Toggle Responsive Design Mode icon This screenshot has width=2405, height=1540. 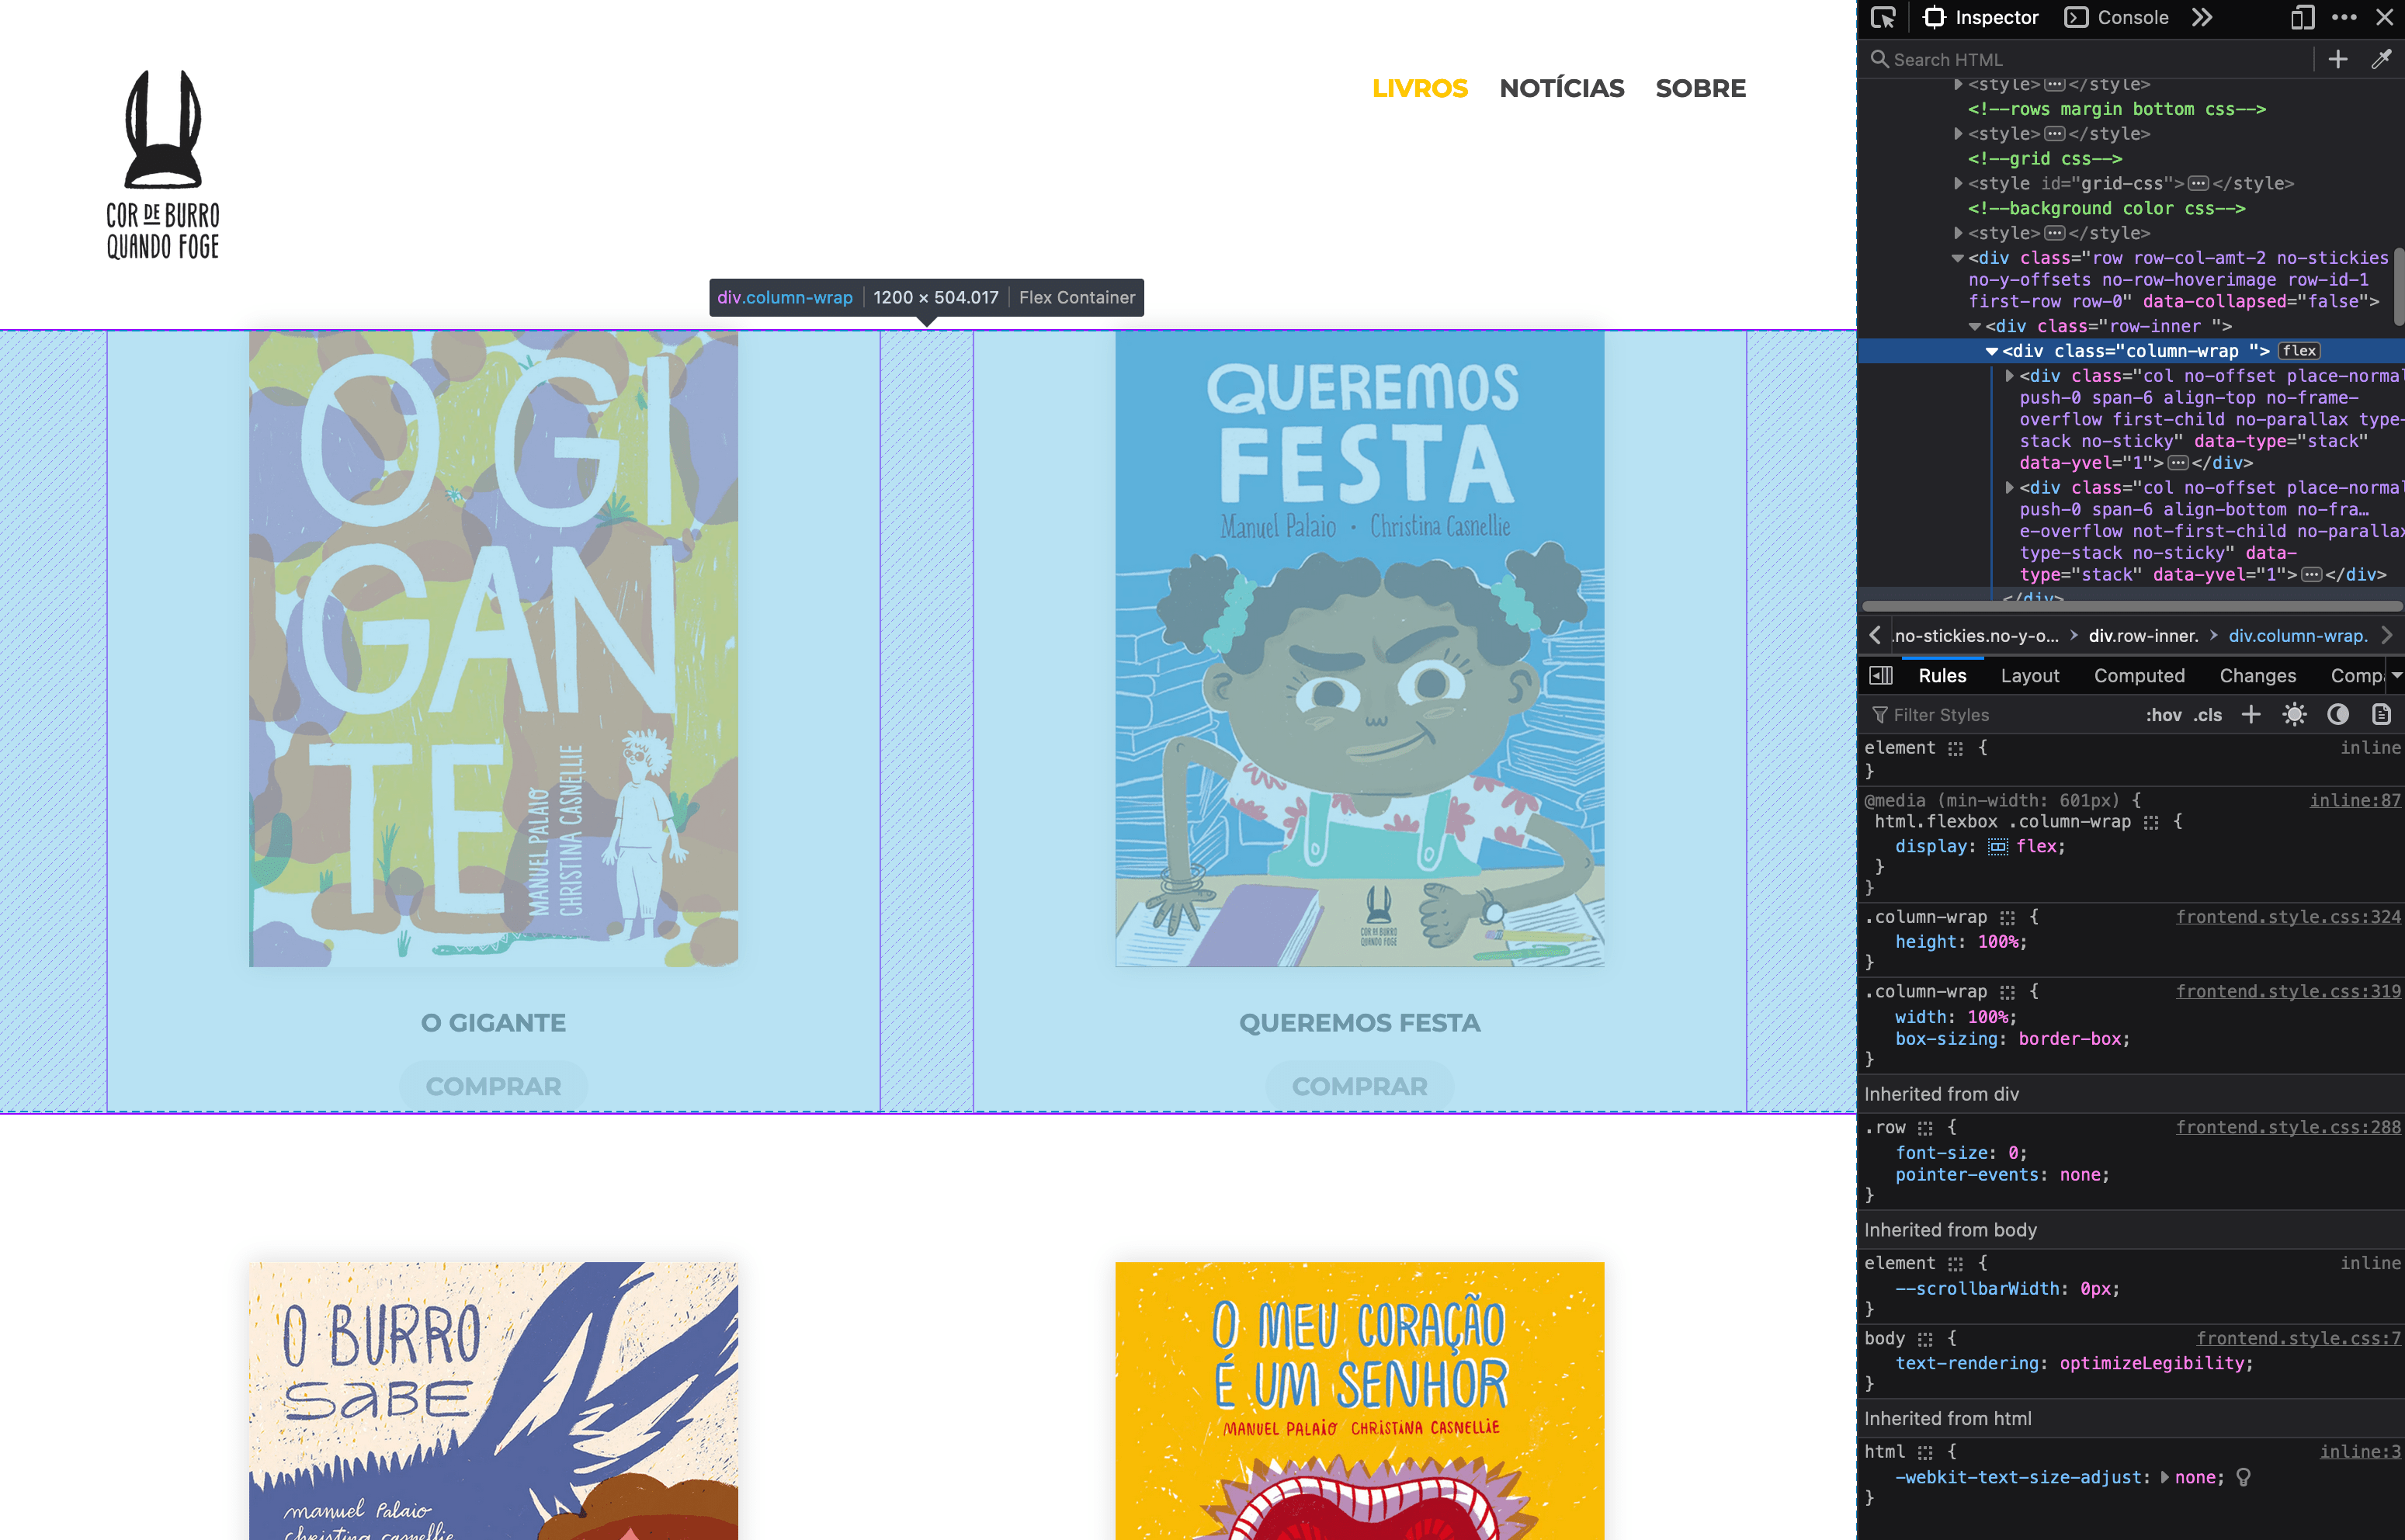coord(2303,17)
